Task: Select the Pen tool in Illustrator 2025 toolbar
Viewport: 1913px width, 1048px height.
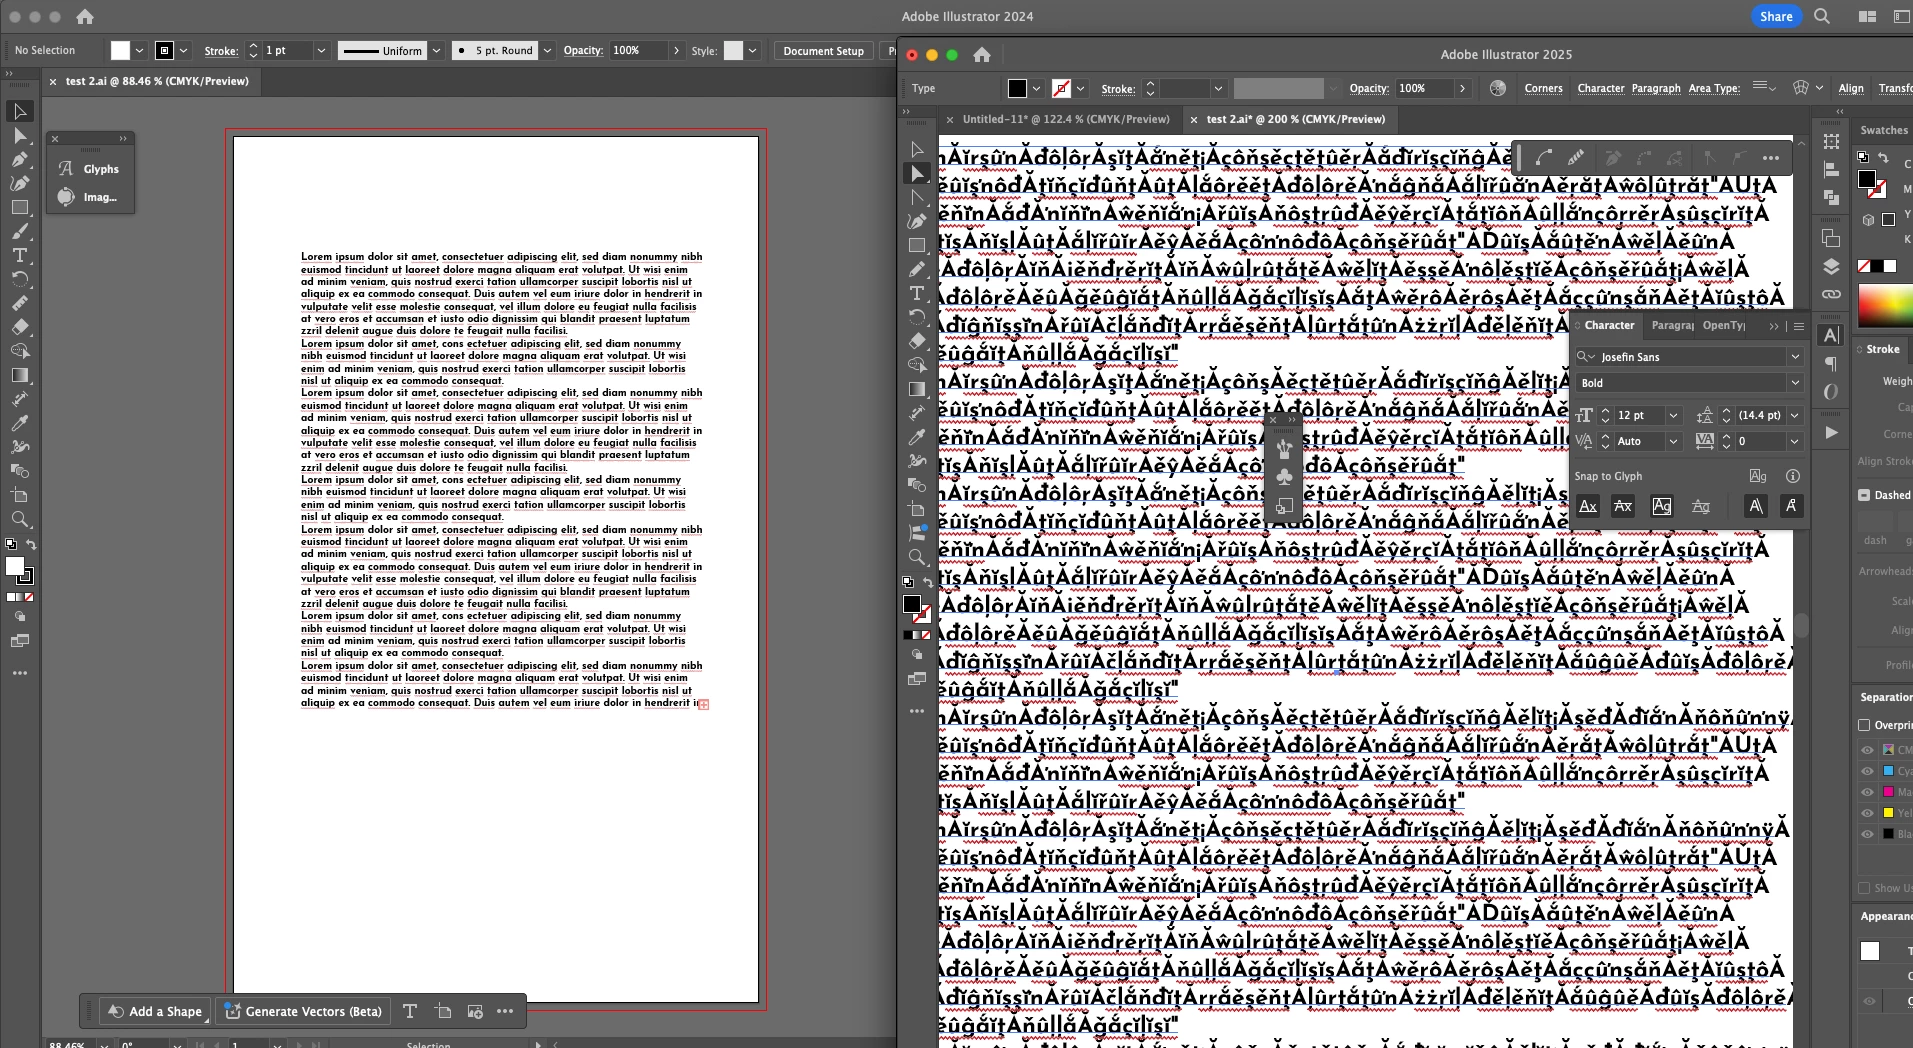Action: [917, 221]
